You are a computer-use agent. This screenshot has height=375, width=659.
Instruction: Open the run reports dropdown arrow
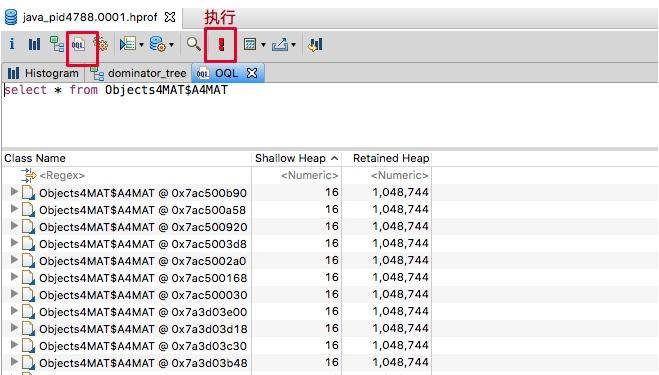[142, 45]
